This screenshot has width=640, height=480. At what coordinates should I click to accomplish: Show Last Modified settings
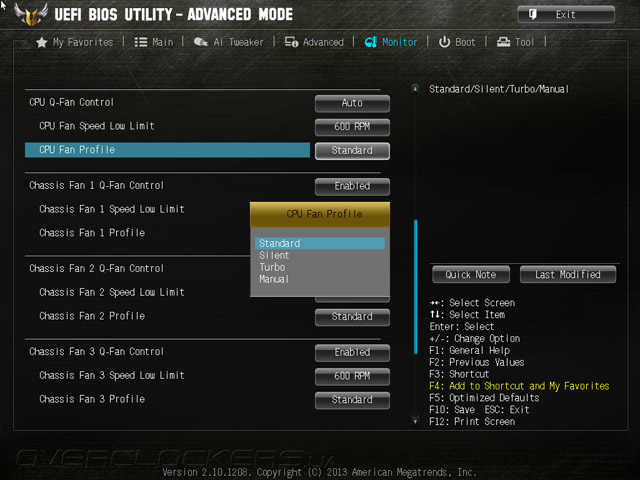(568, 275)
